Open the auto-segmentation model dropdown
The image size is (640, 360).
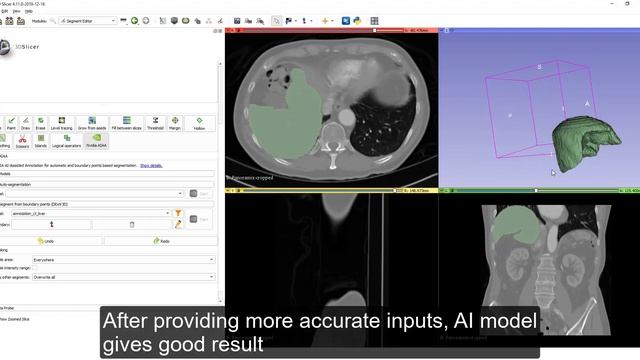[95, 193]
